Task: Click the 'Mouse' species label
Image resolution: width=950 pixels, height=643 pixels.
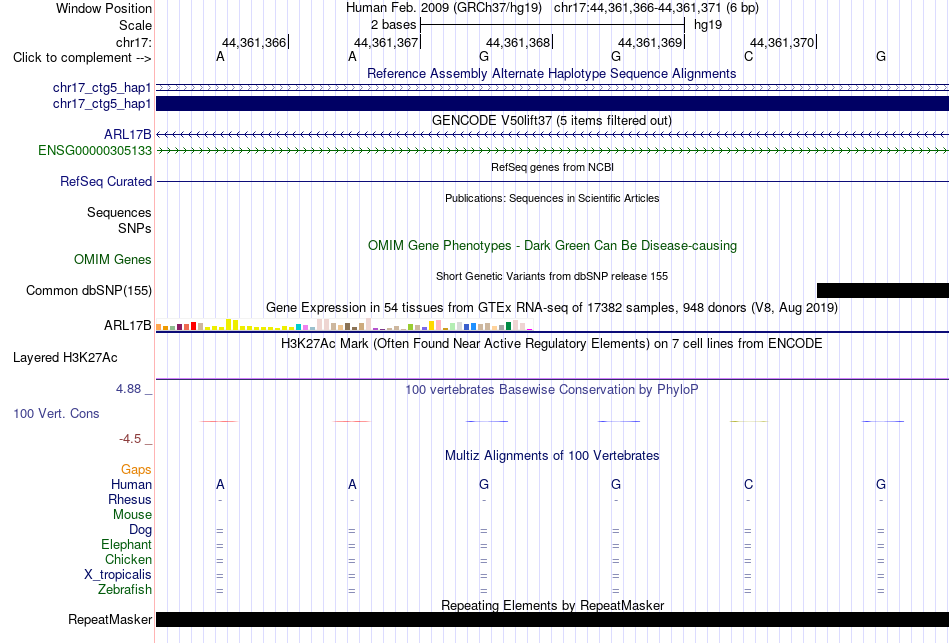Action: coord(132,515)
